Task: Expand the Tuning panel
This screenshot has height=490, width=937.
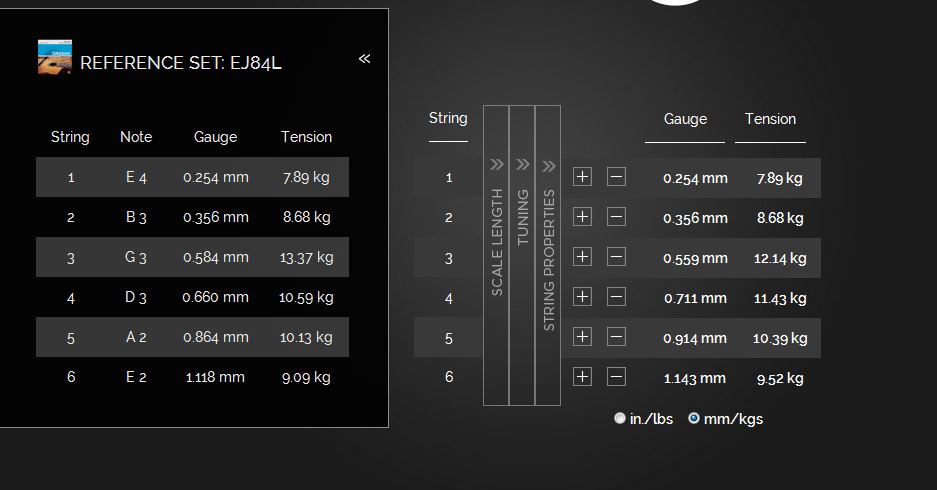Action: [522, 255]
